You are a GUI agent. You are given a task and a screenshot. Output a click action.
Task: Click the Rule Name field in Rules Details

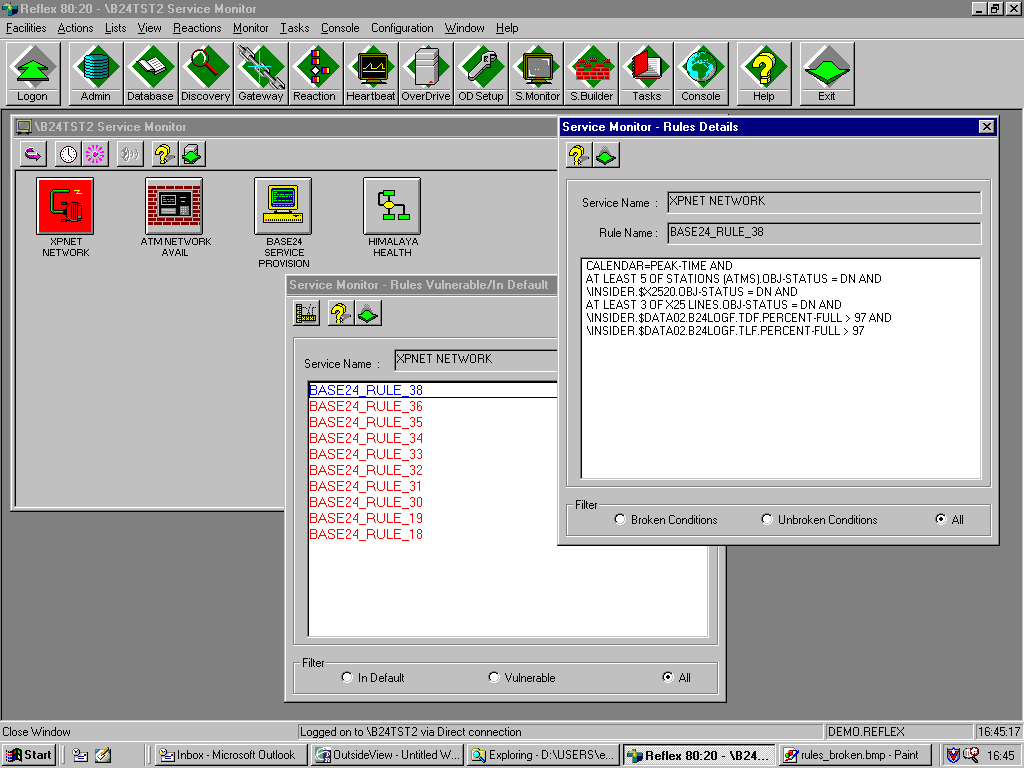pyautogui.click(x=824, y=233)
